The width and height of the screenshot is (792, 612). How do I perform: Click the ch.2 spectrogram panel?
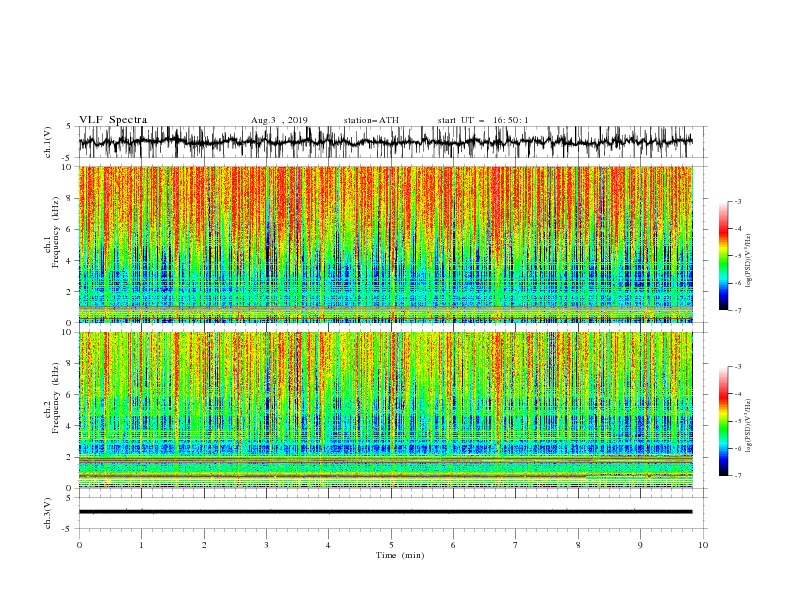(385, 410)
